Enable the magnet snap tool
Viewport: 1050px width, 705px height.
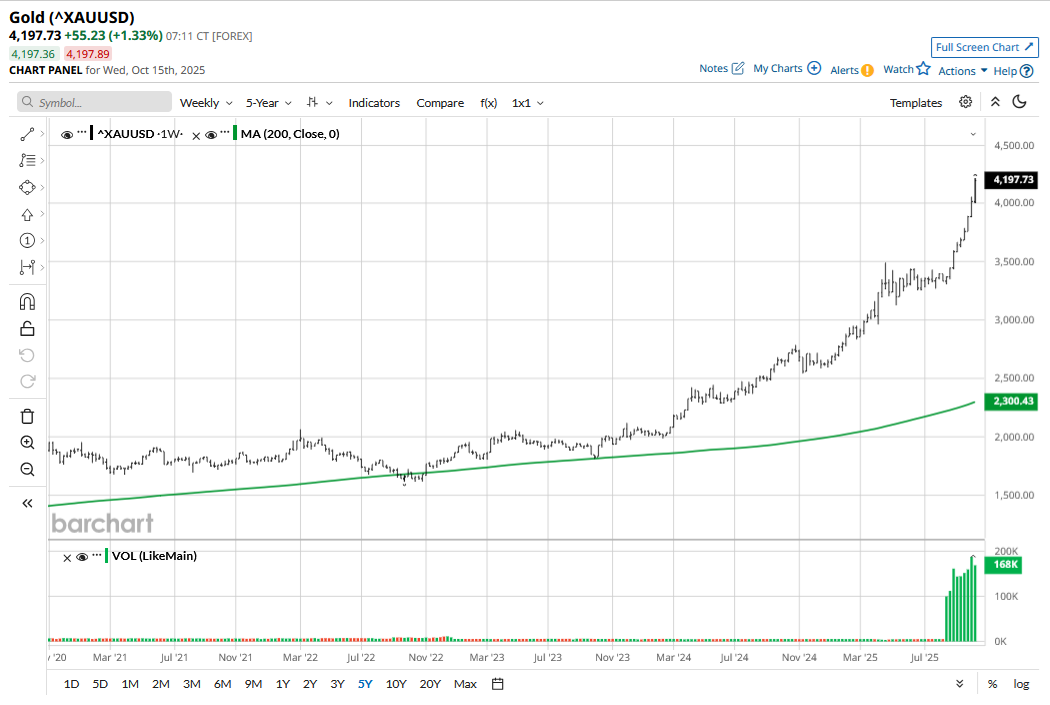[x=27, y=301]
